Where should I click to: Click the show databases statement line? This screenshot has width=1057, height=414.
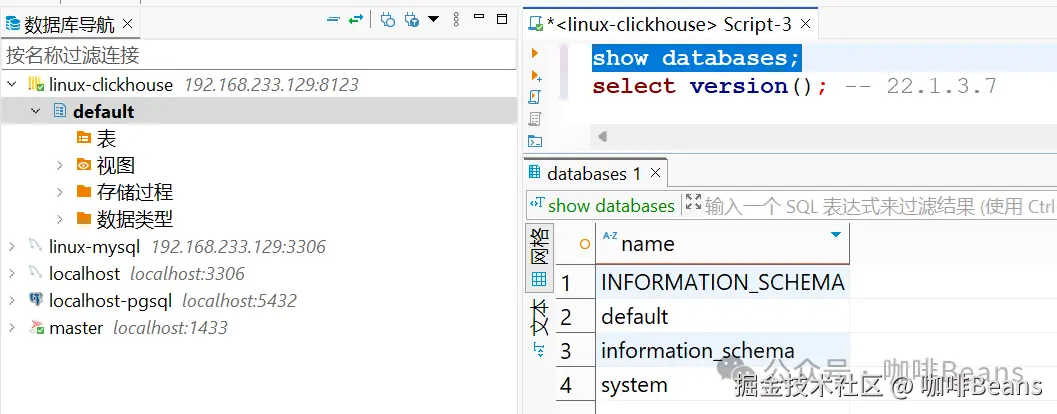click(696, 58)
